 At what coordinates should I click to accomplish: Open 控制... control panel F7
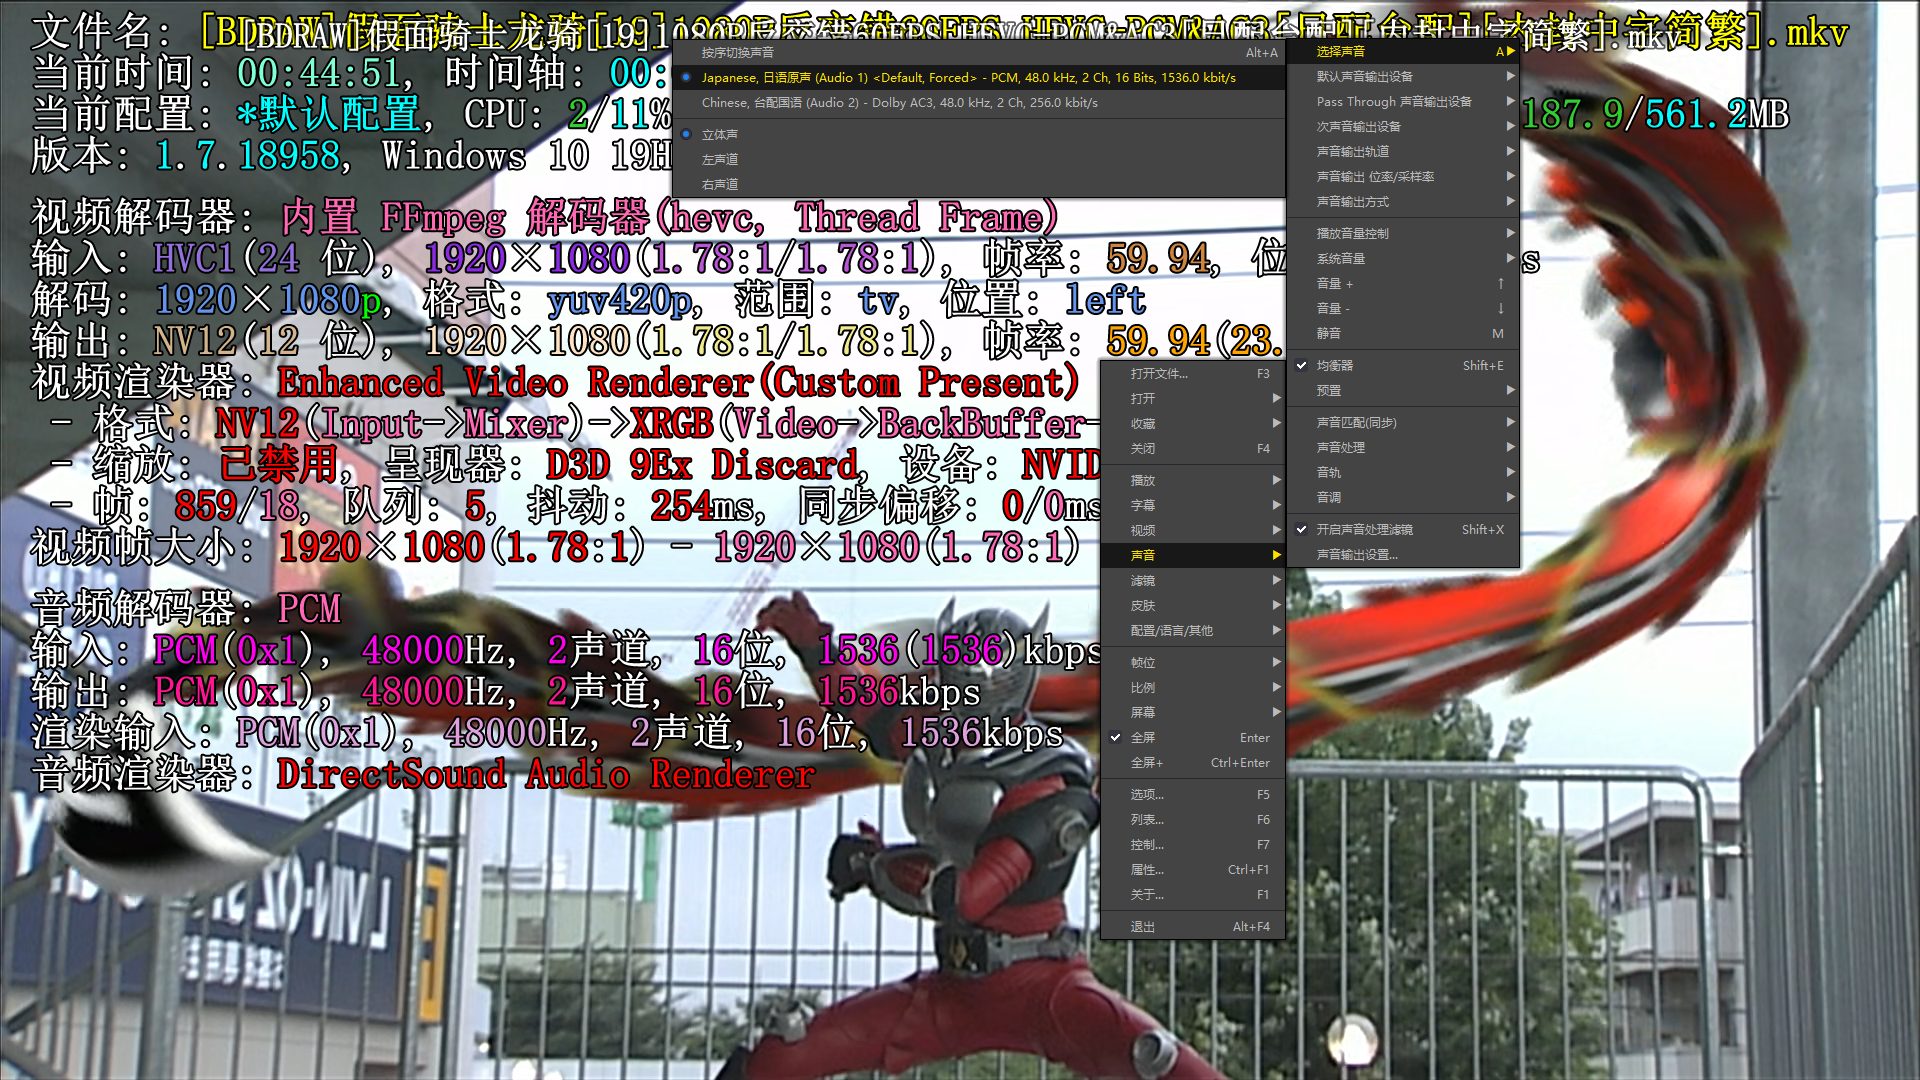coord(1192,844)
